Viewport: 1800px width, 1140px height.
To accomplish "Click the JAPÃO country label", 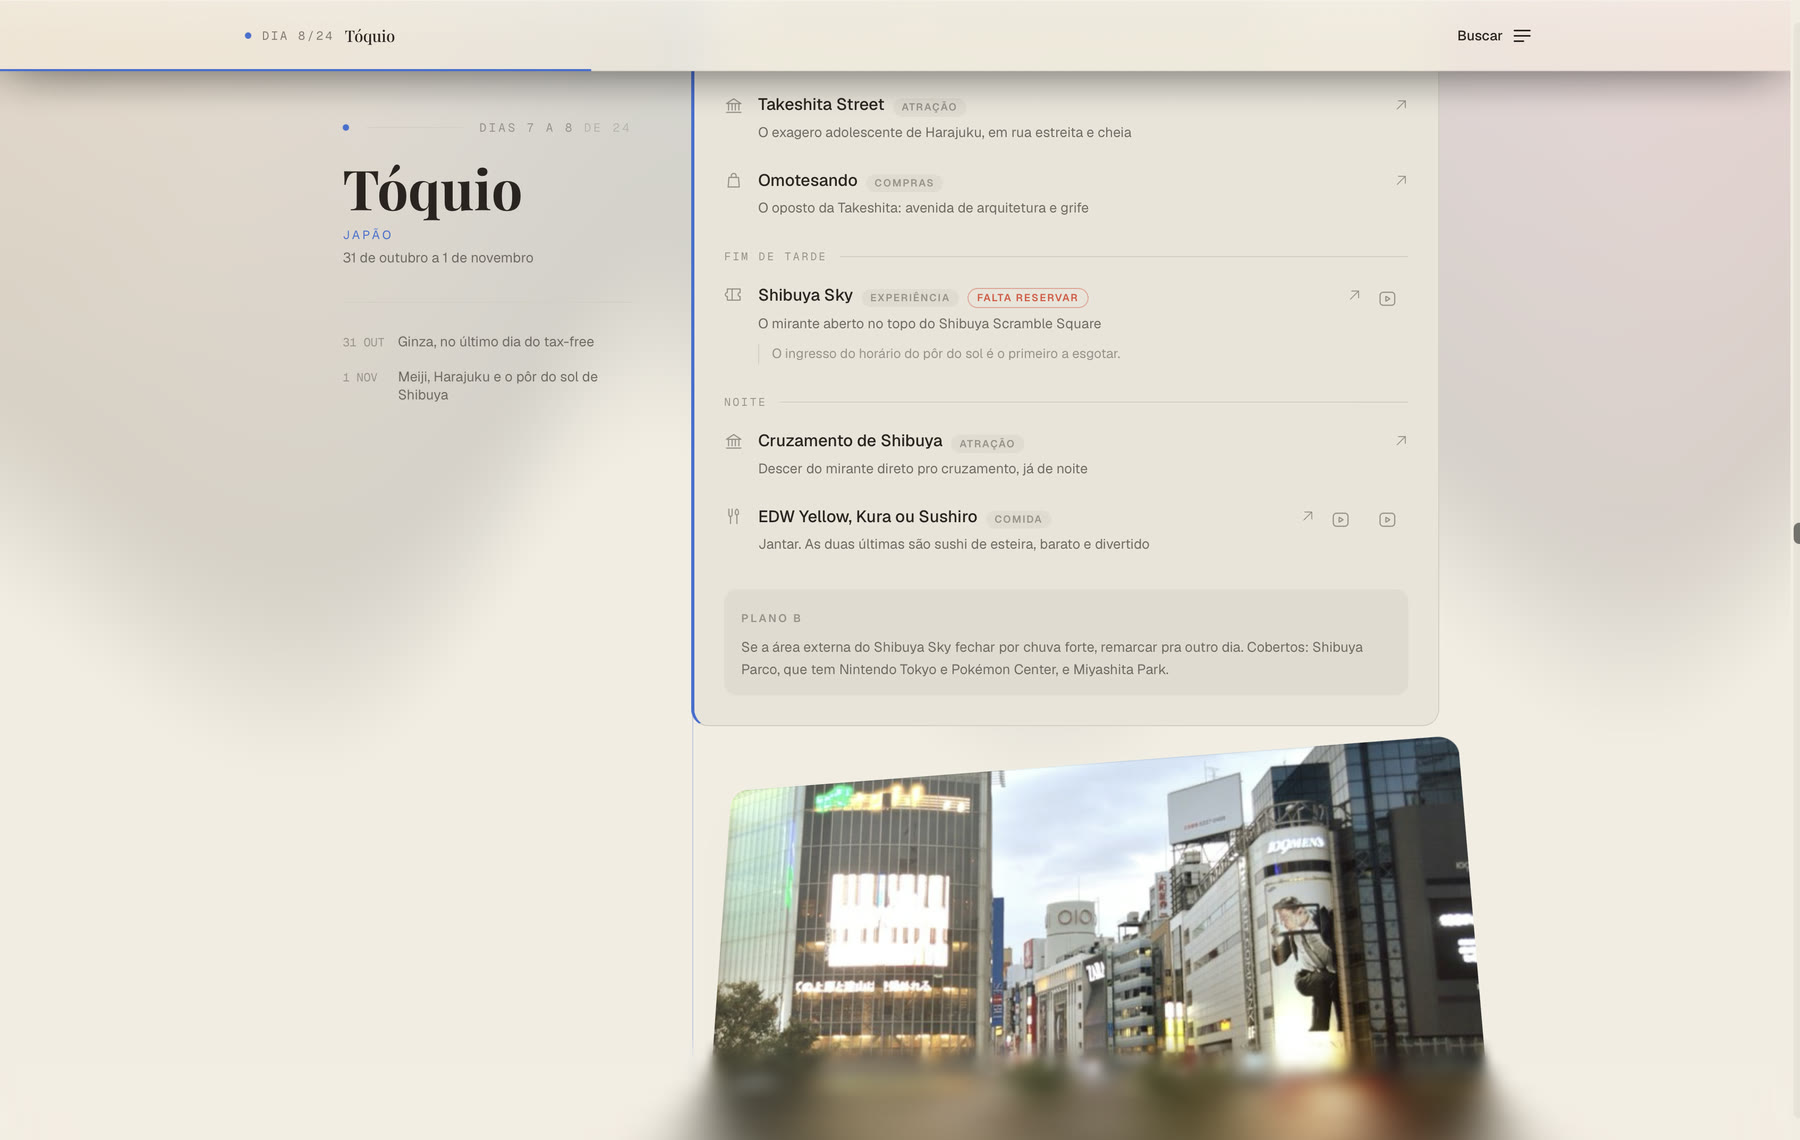I will click(x=367, y=235).
